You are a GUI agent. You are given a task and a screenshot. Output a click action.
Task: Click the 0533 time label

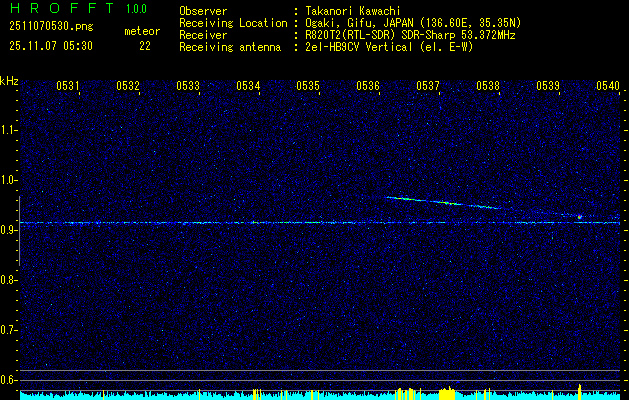click(x=188, y=86)
